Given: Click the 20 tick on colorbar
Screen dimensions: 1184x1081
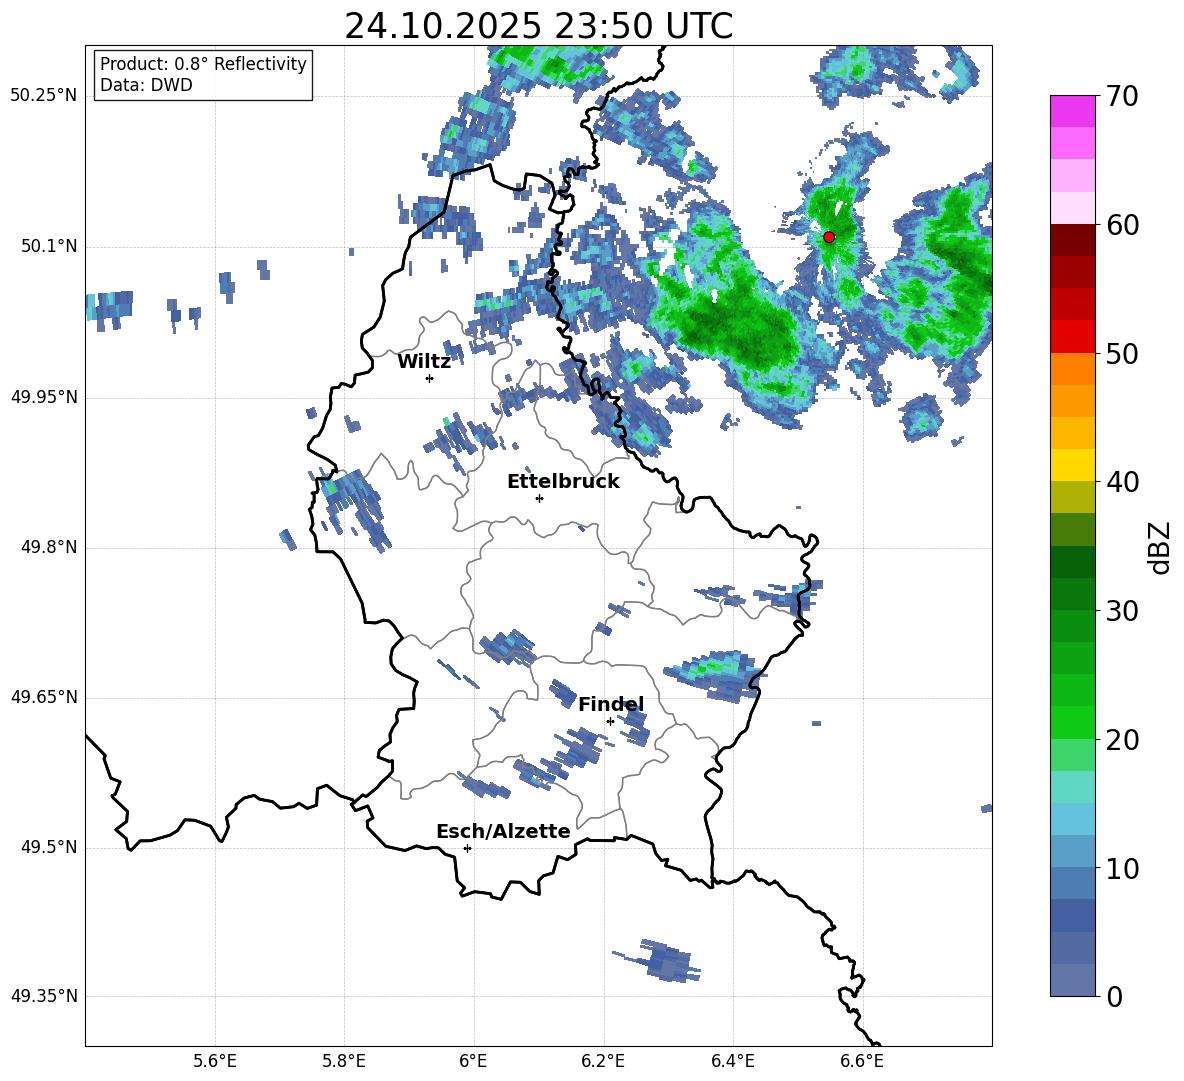Looking at the screenshot, I should coord(1121,740).
